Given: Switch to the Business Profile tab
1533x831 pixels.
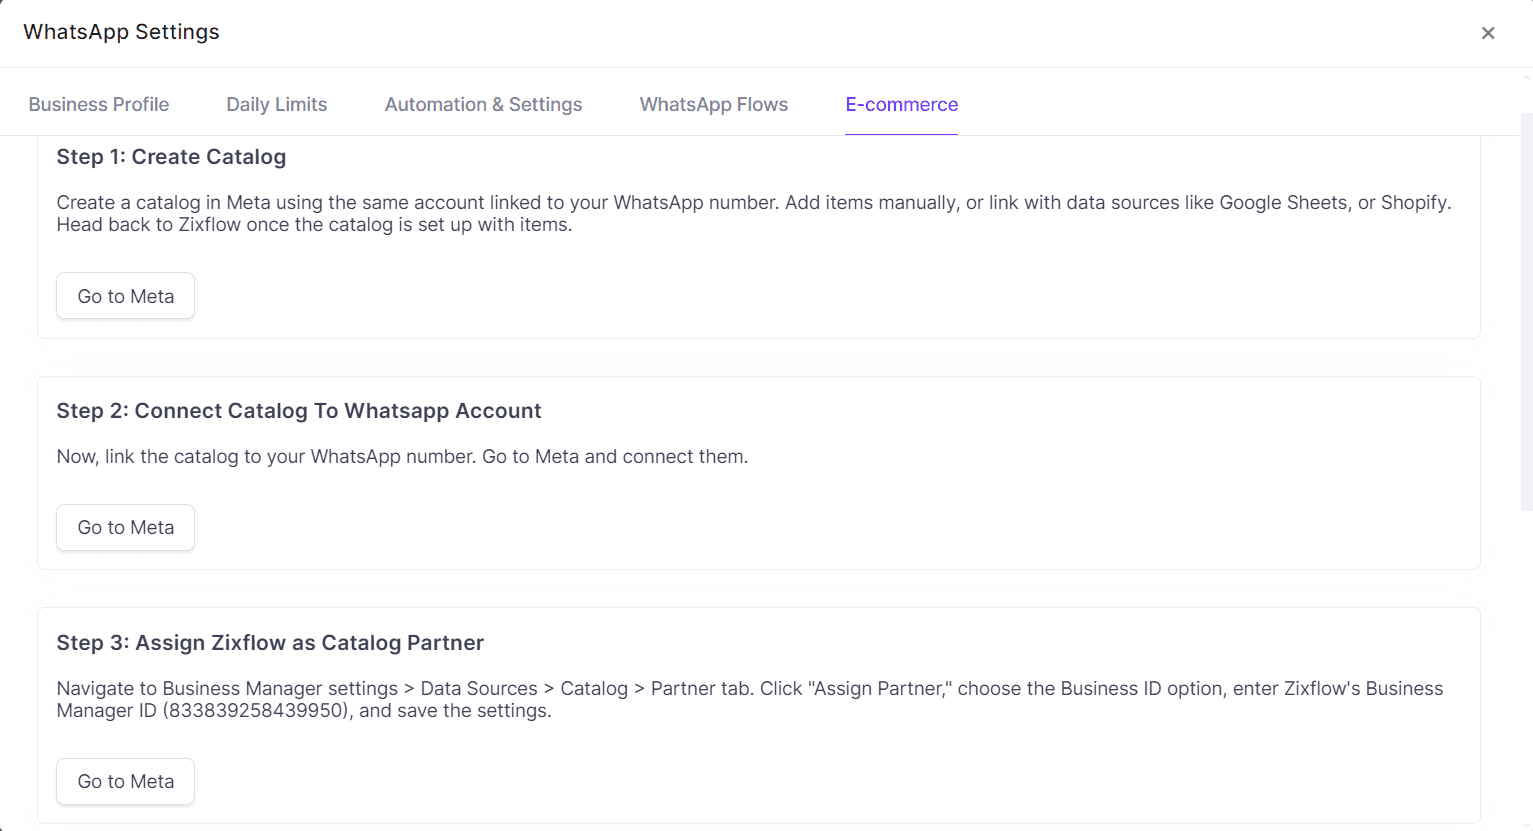Looking at the screenshot, I should coord(99,104).
